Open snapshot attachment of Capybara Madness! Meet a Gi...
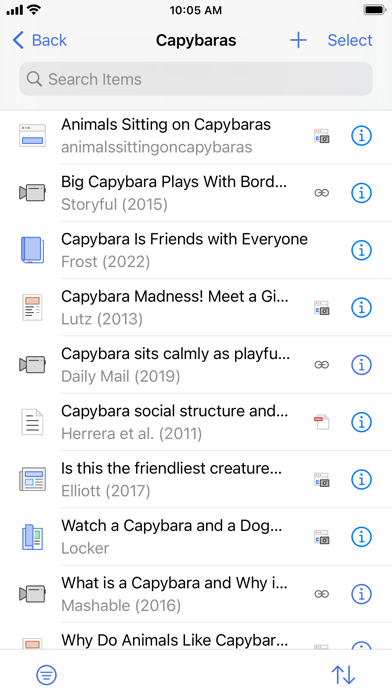The image size is (392, 696). click(321, 308)
